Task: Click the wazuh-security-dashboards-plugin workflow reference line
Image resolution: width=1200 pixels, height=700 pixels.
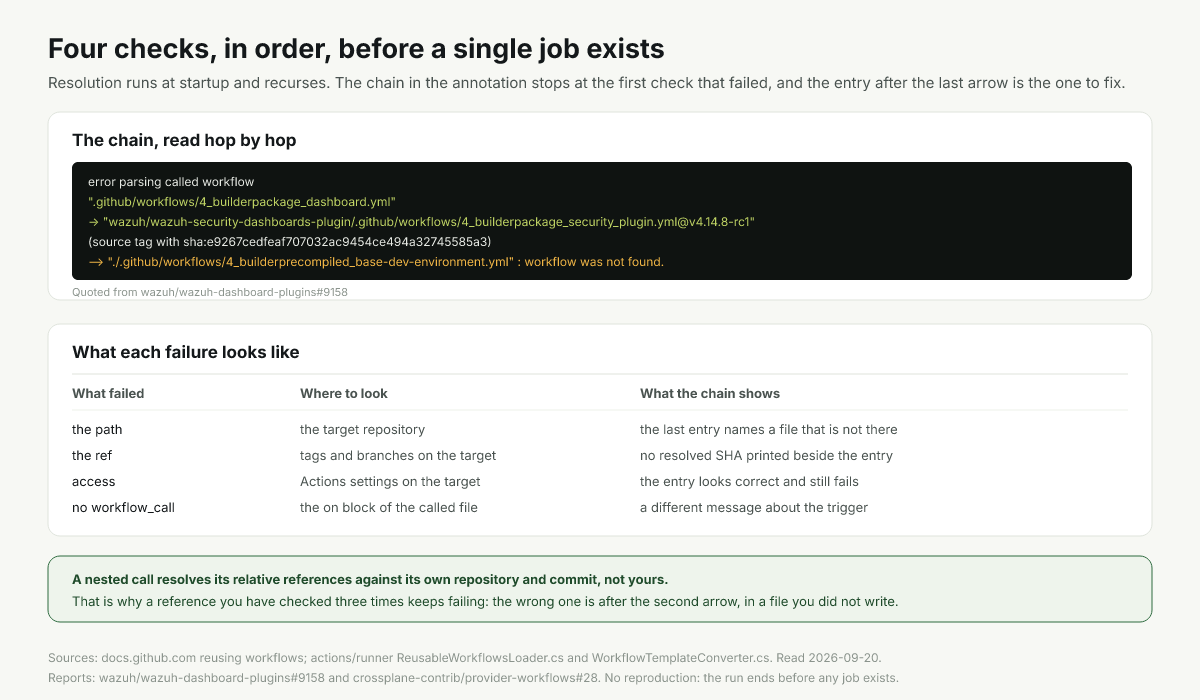Action: coord(421,222)
